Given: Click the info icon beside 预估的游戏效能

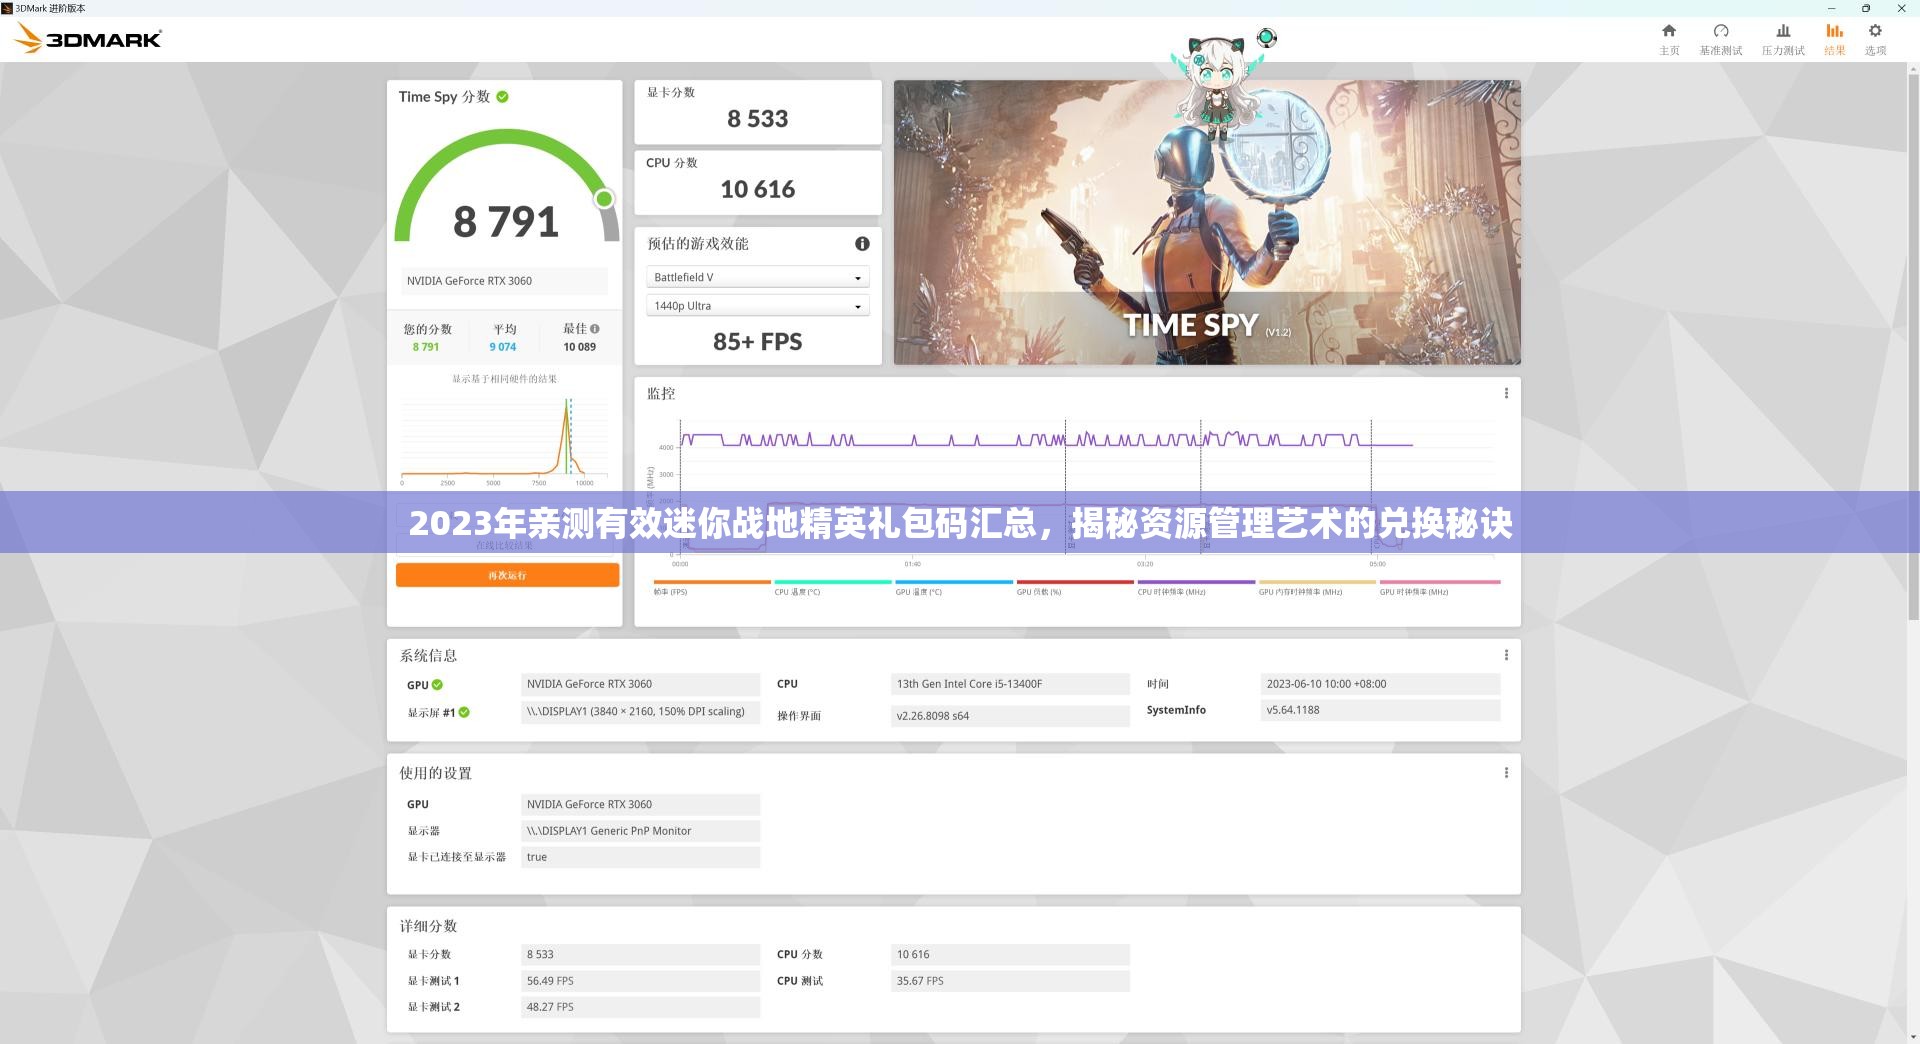Looking at the screenshot, I should click(861, 243).
